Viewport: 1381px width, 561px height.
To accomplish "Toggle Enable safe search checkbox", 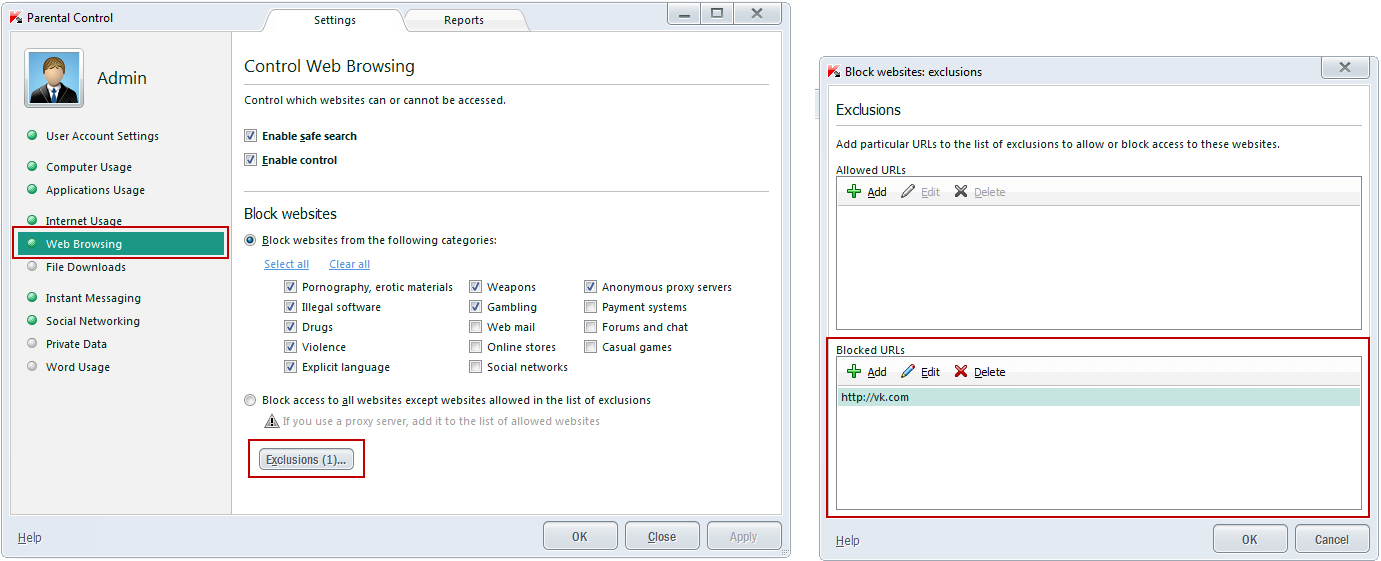I will pos(251,136).
